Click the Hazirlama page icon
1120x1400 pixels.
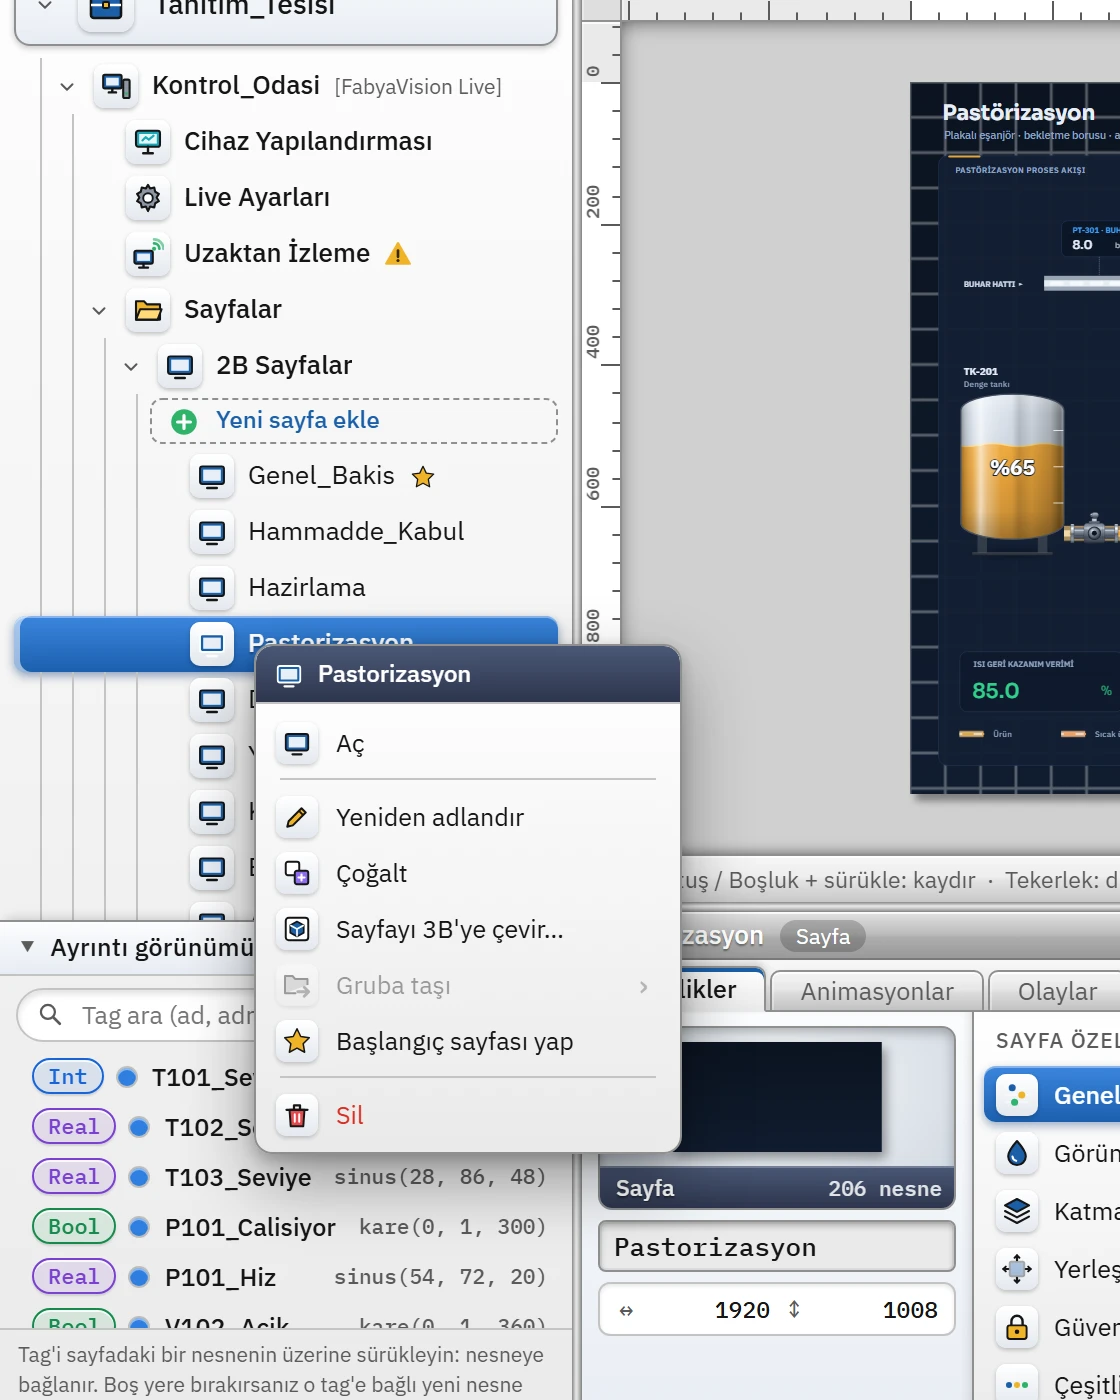[x=212, y=588]
